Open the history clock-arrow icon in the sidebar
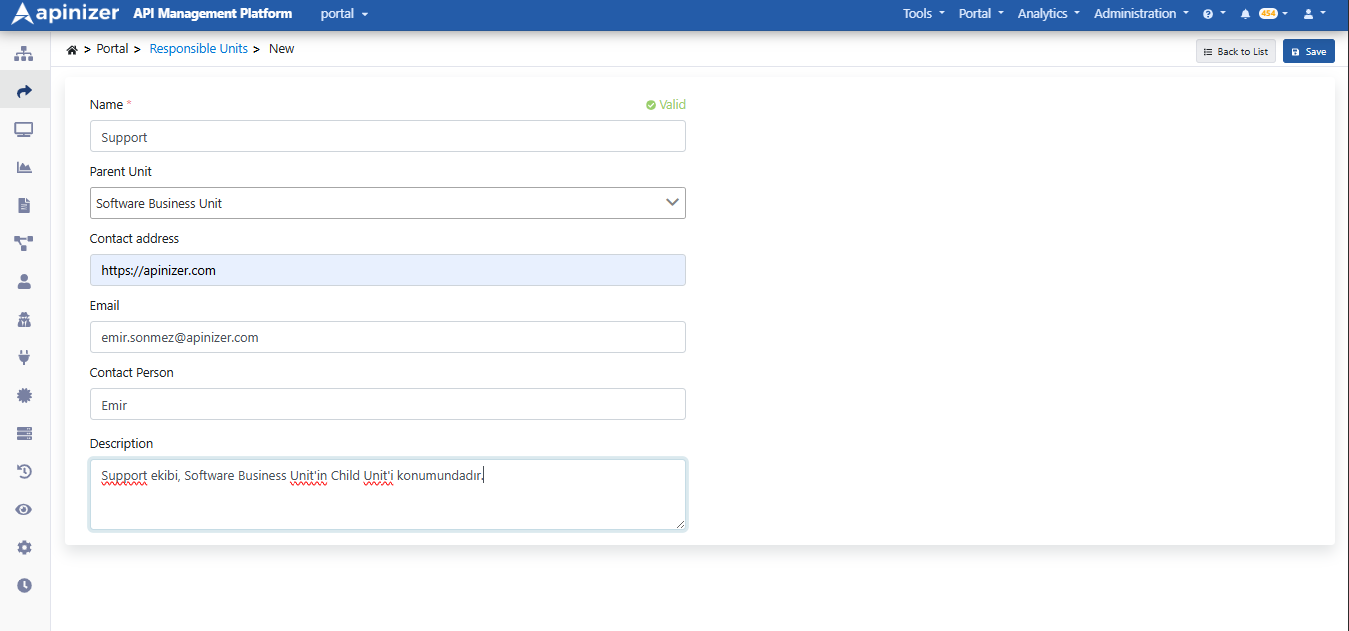Screen dimensions: 1349x631 tap(24, 471)
